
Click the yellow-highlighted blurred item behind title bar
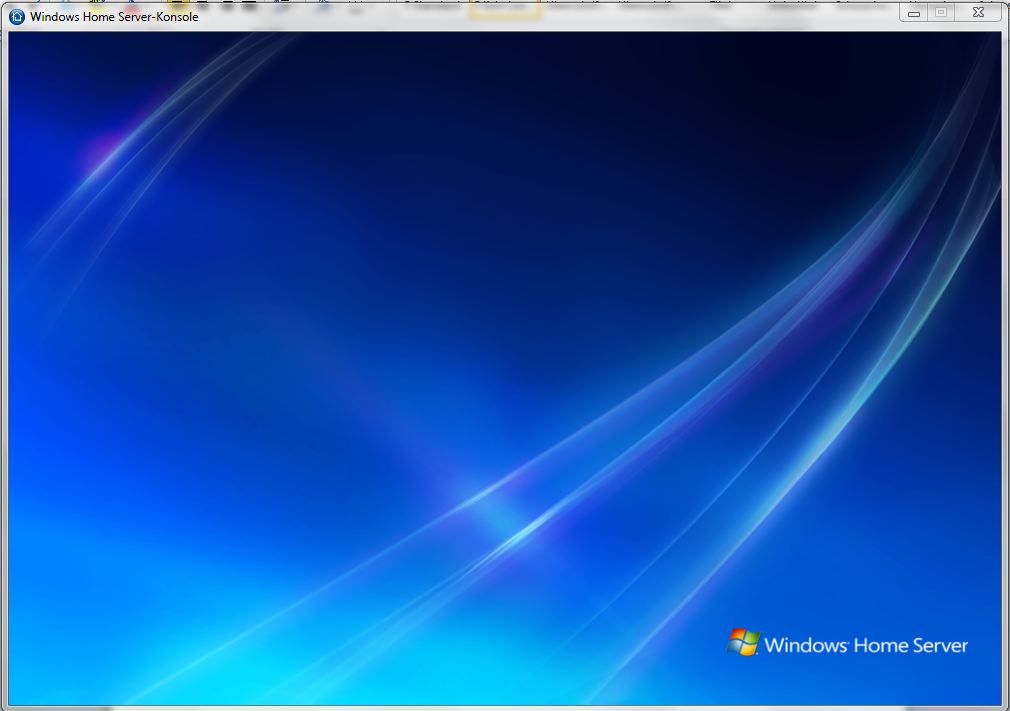click(505, 8)
